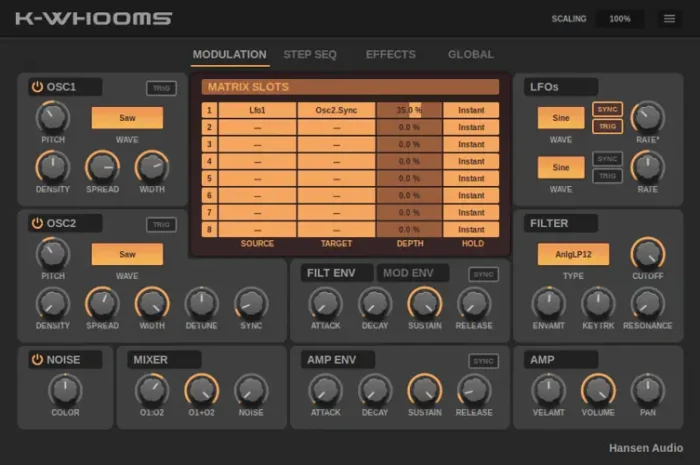Enable SYNC on the second LFO
Viewport: 700px width, 465px height.
click(608, 159)
